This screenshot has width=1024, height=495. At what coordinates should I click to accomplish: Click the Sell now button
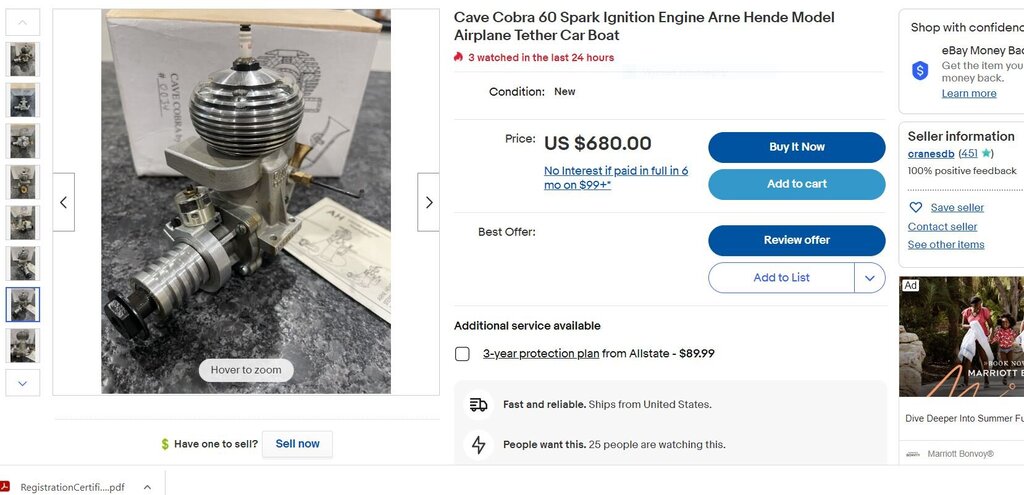(297, 444)
